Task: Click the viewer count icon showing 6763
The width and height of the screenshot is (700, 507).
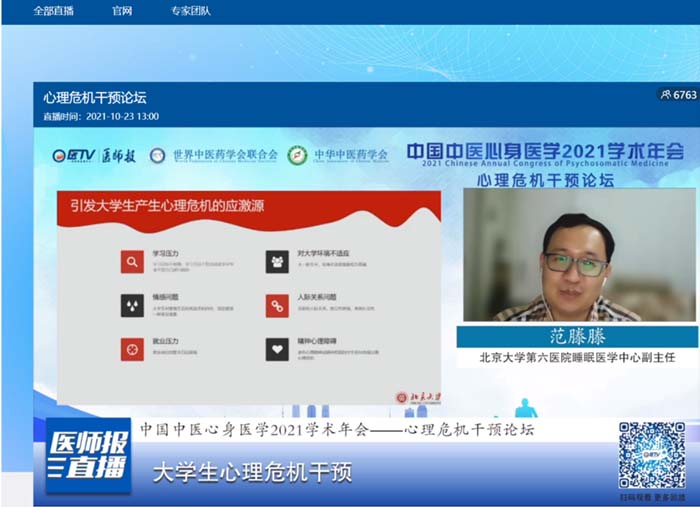Action: coord(666,95)
